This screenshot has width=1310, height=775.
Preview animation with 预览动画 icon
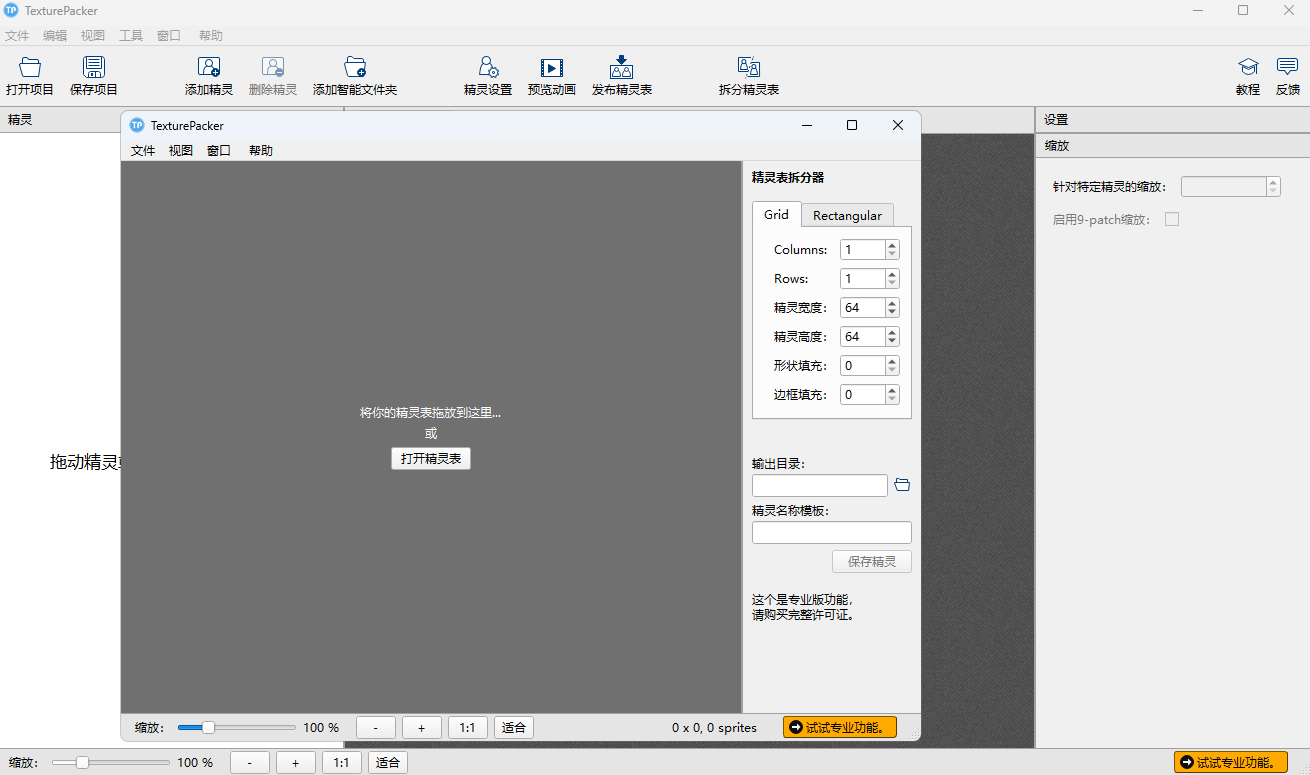551,75
